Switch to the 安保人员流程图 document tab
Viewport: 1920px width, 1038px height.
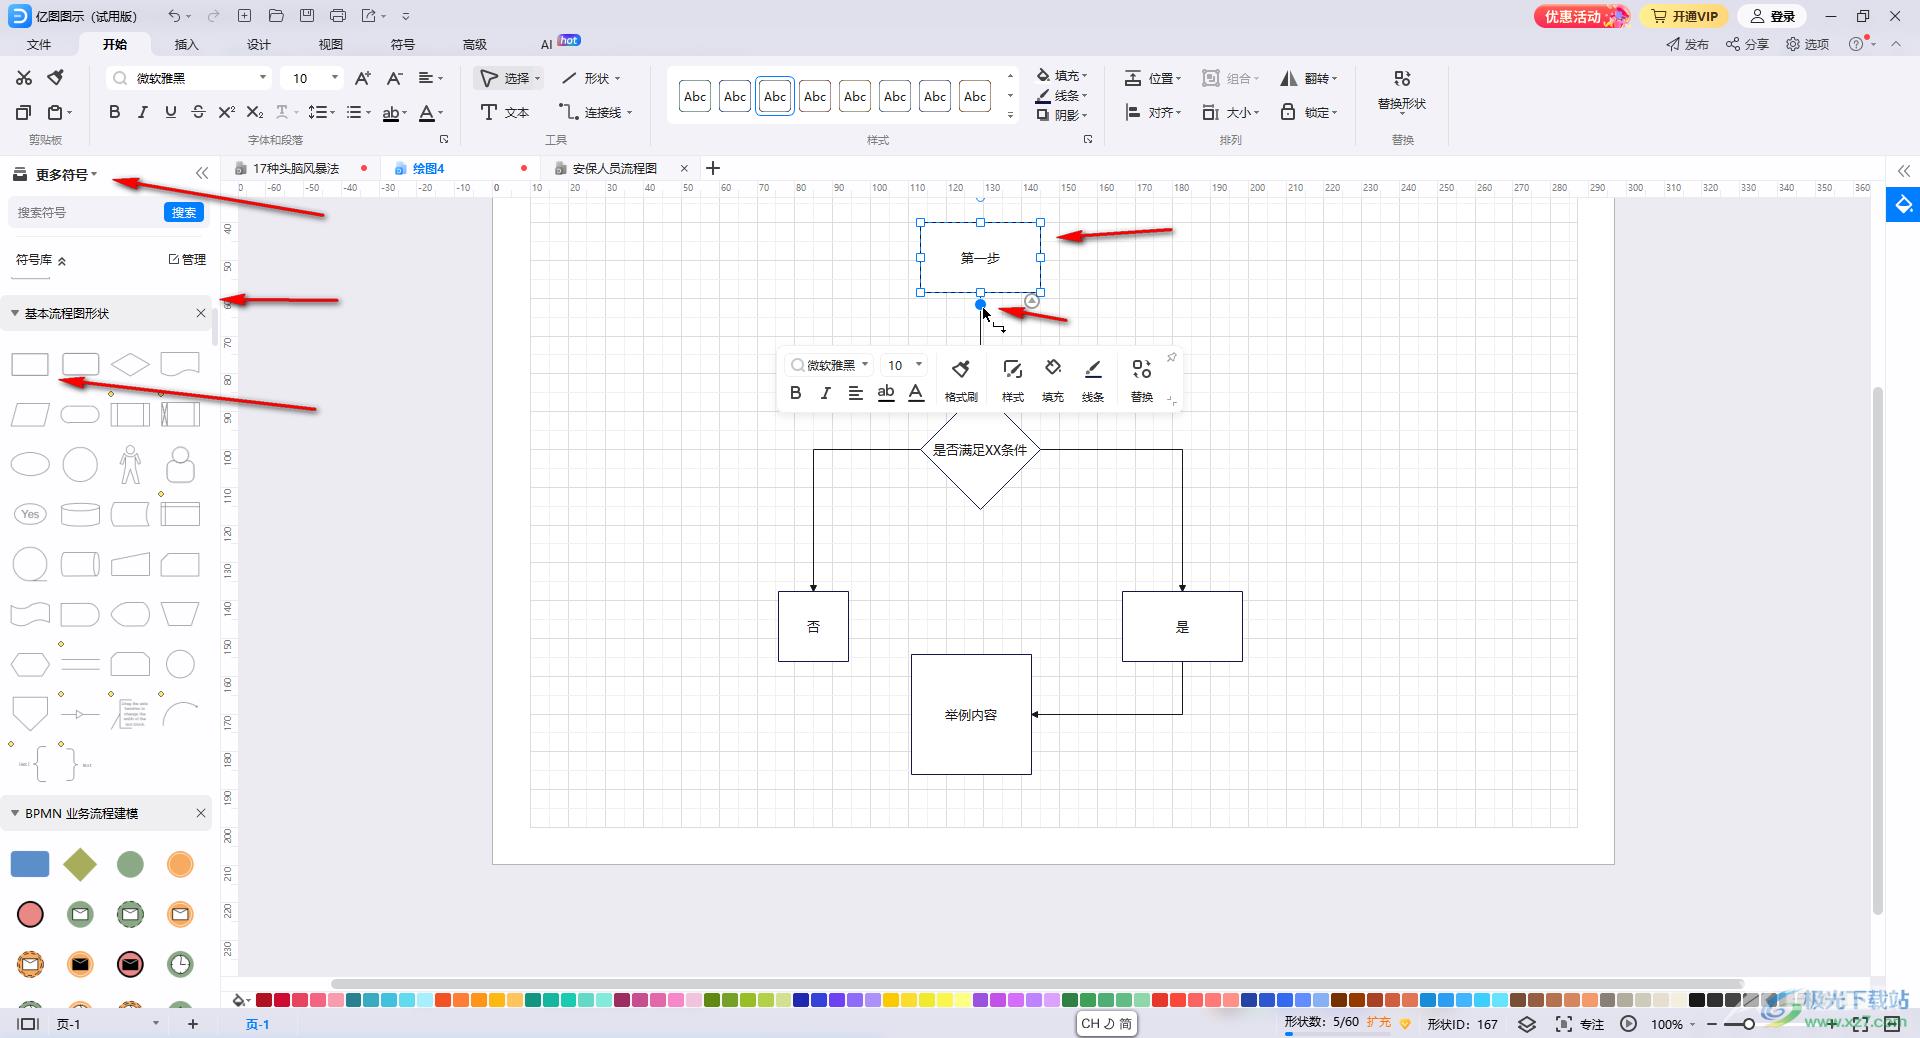614,168
